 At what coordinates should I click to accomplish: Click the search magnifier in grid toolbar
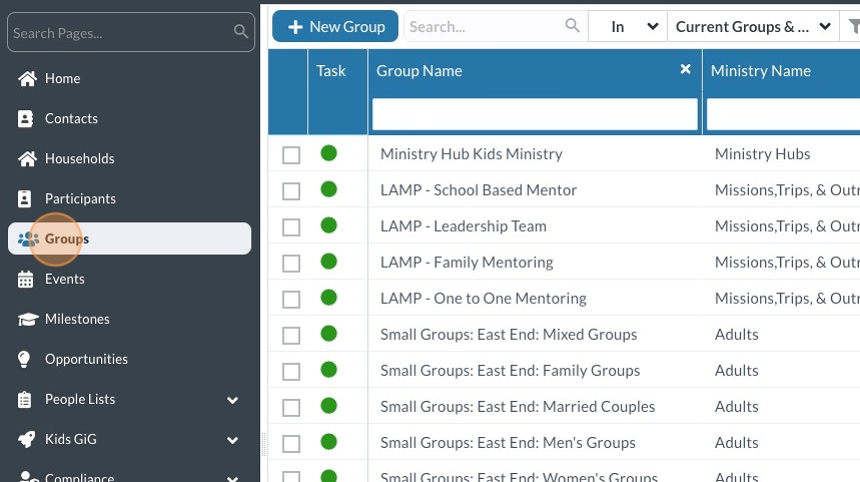tap(572, 26)
